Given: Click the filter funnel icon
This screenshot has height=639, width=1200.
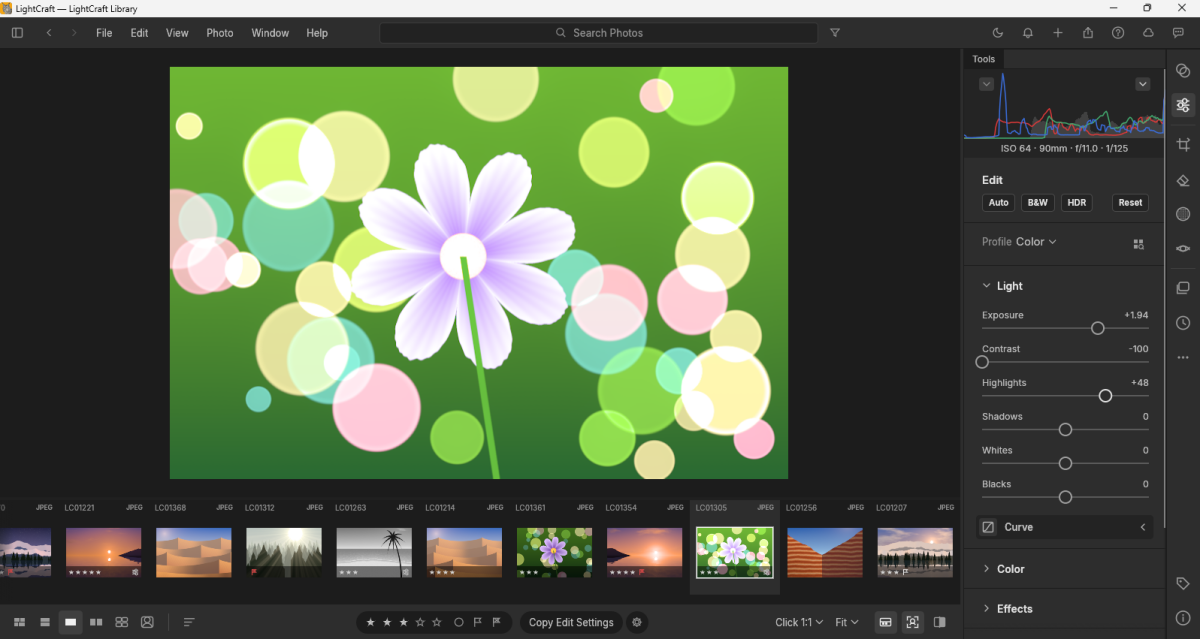Looking at the screenshot, I should tap(835, 33).
